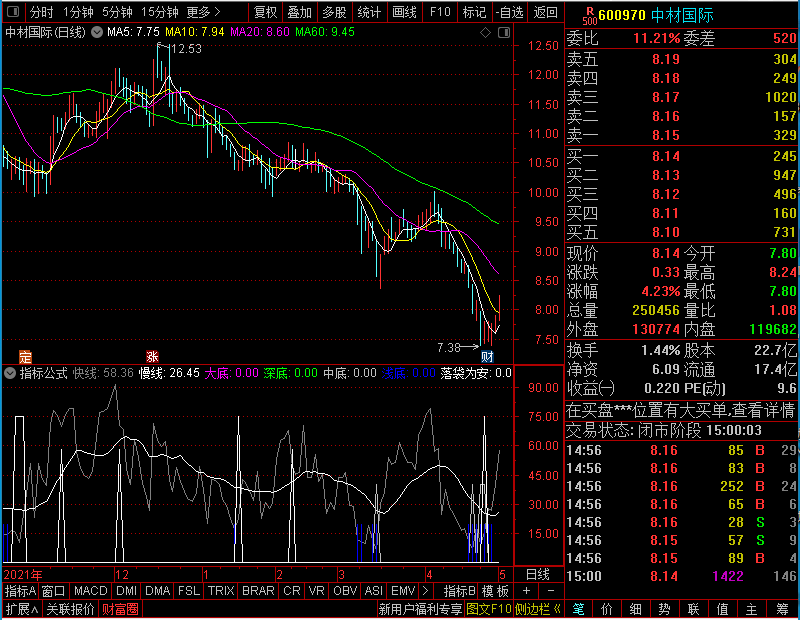Open F10 company information
Image resolution: width=800 pixels, height=620 pixels.
[x=440, y=12]
